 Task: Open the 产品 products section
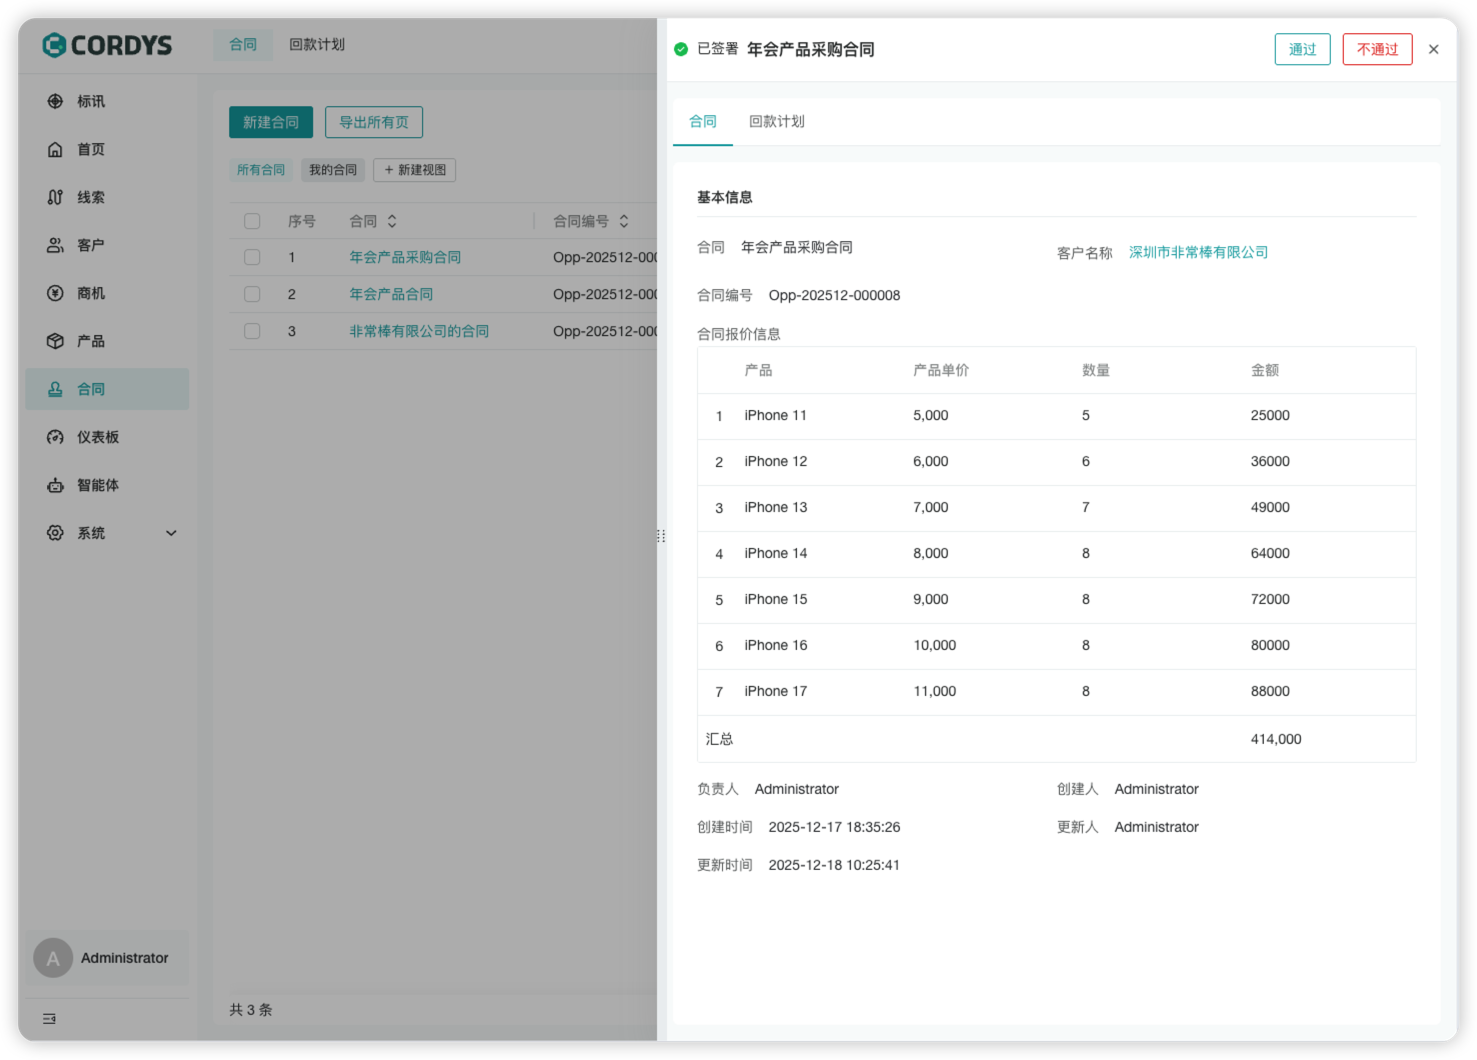[x=90, y=341]
